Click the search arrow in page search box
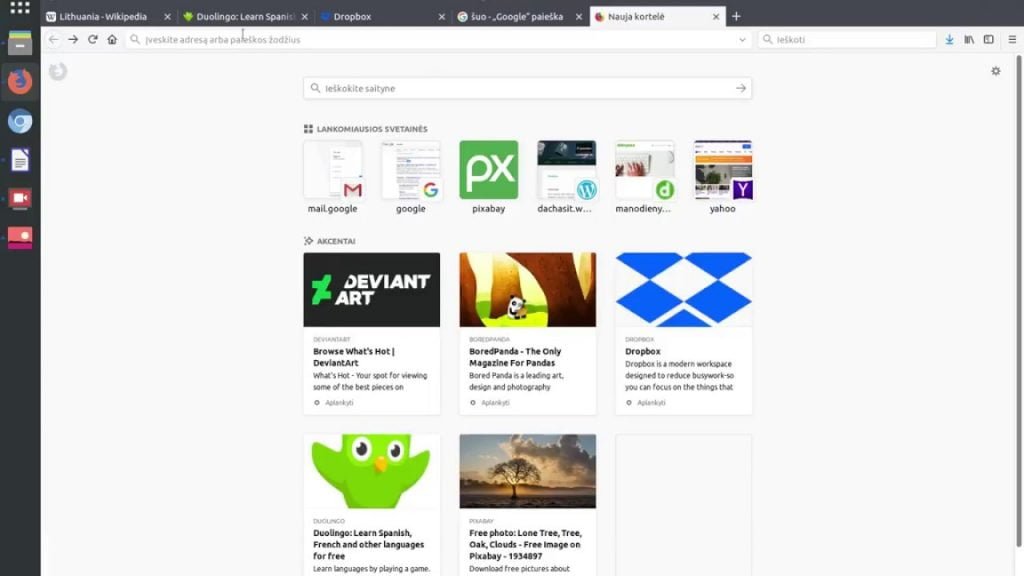Image resolution: width=1024 pixels, height=576 pixels. 741,88
